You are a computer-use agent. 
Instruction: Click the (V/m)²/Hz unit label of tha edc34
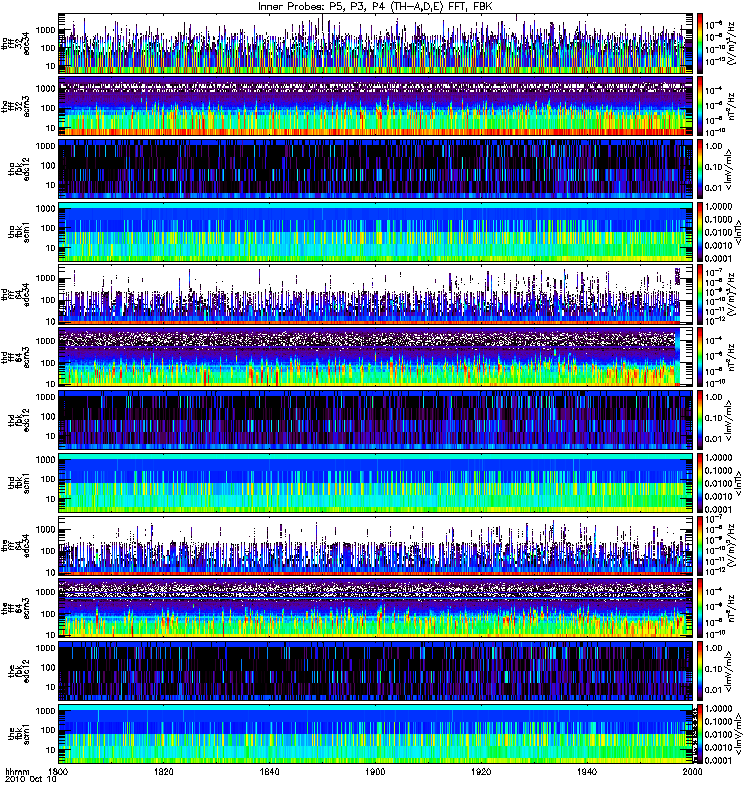(731, 43)
